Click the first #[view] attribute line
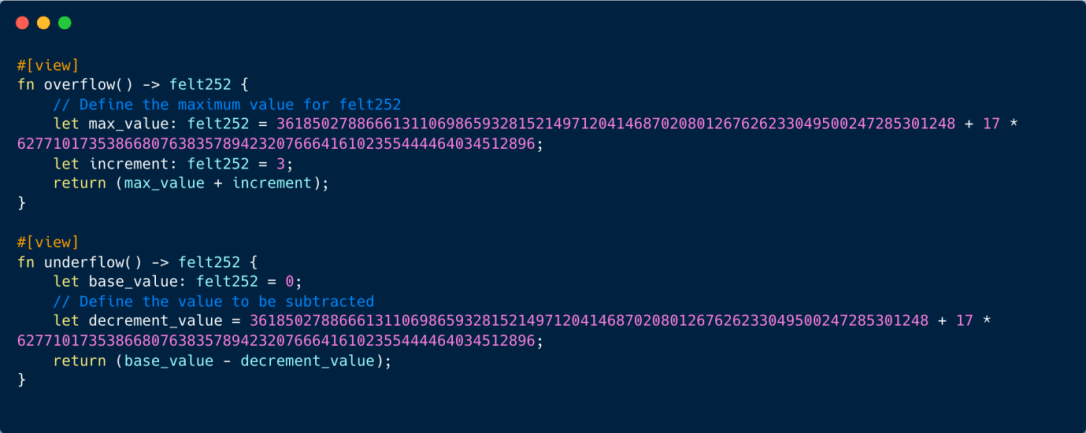Image resolution: width=1086 pixels, height=433 pixels. [x=48, y=65]
